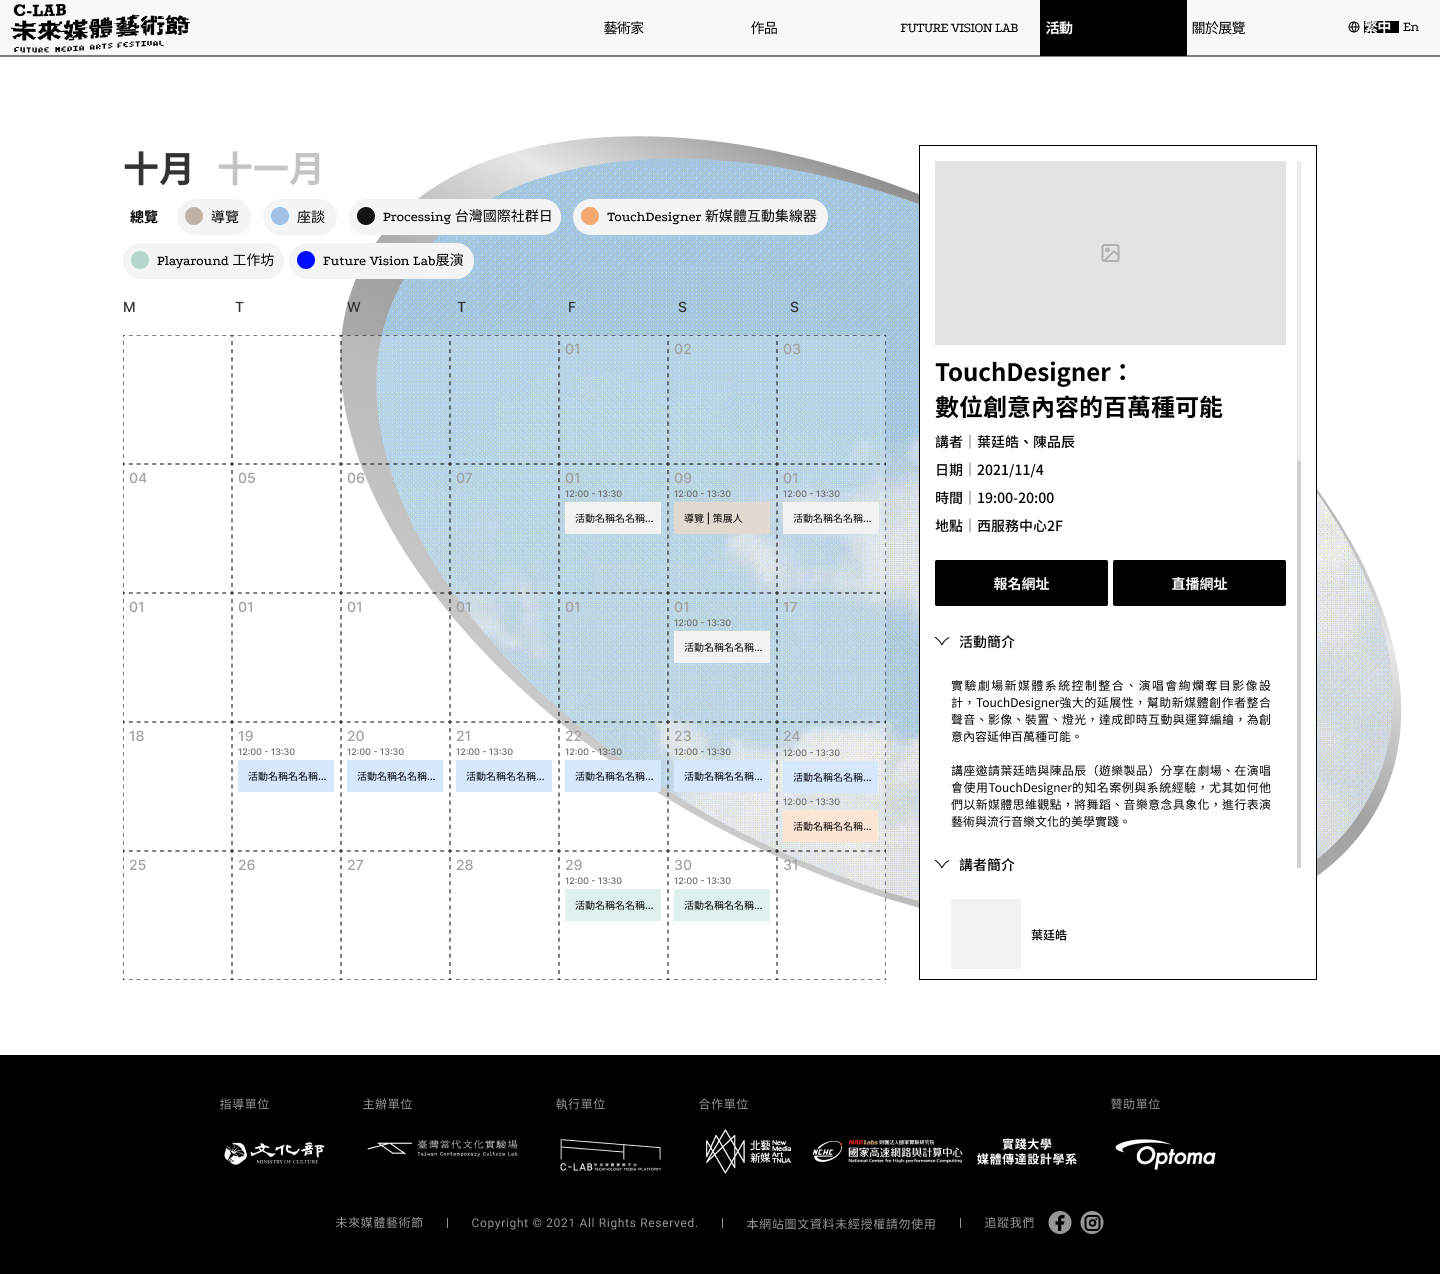Click the event image placeholder icon

click(x=1110, y=253)
